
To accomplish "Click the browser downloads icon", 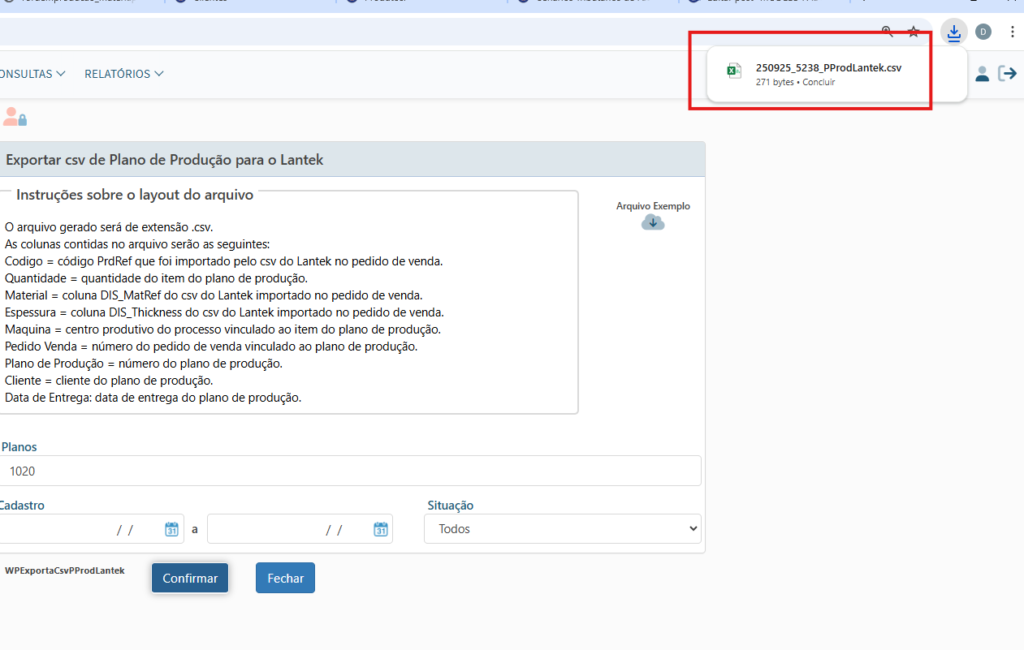I will [x=954, y=32].
